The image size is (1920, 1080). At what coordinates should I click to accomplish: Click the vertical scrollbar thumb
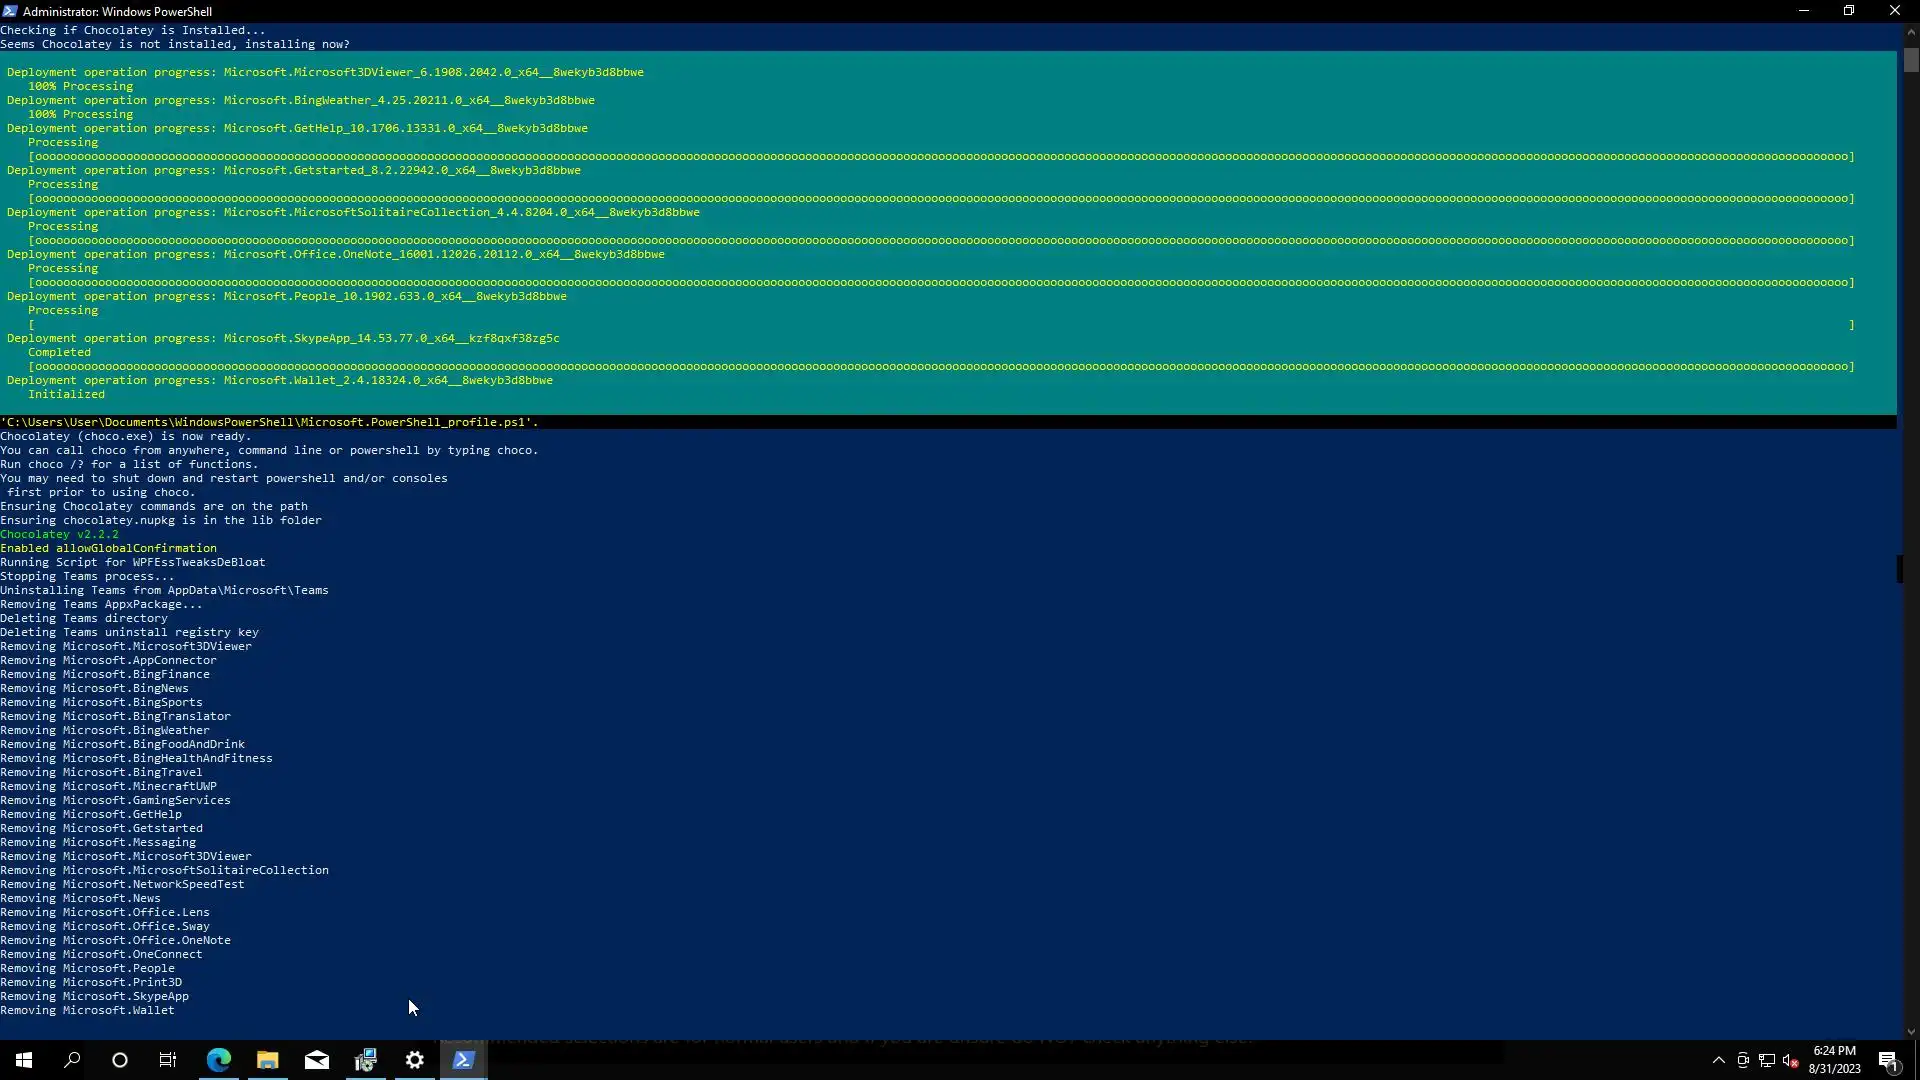[1911, 60]
